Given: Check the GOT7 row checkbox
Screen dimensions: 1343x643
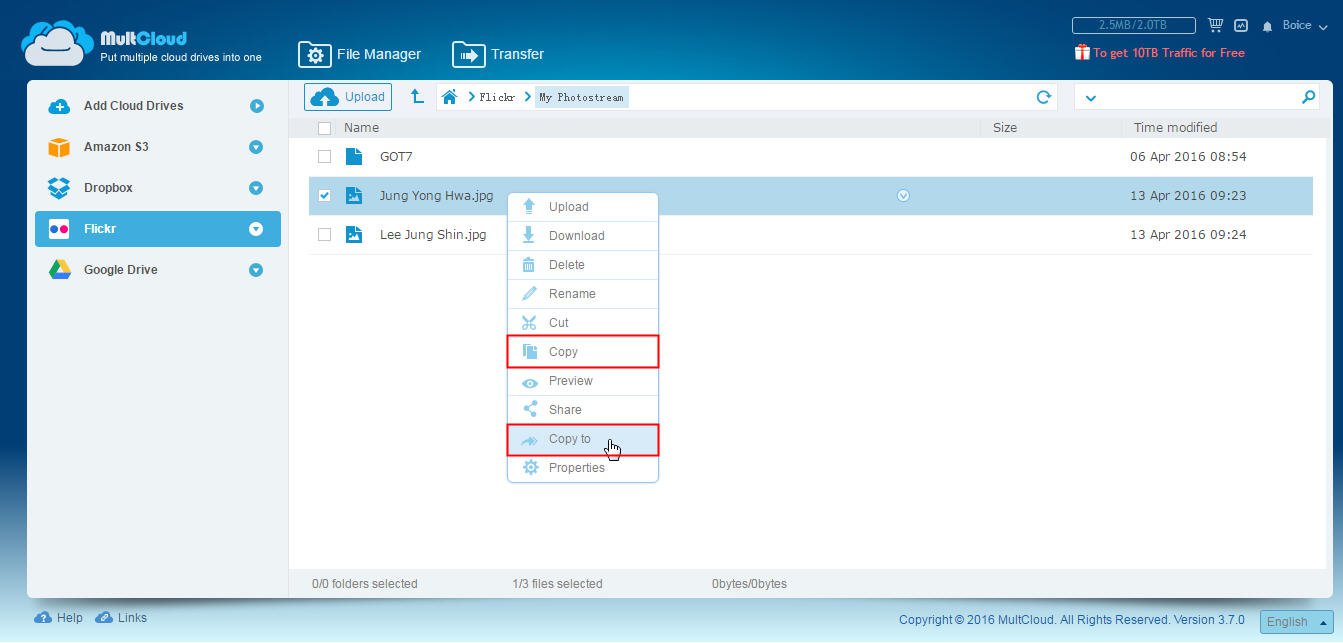Looking at the screenshot, I should coord(324,157).
